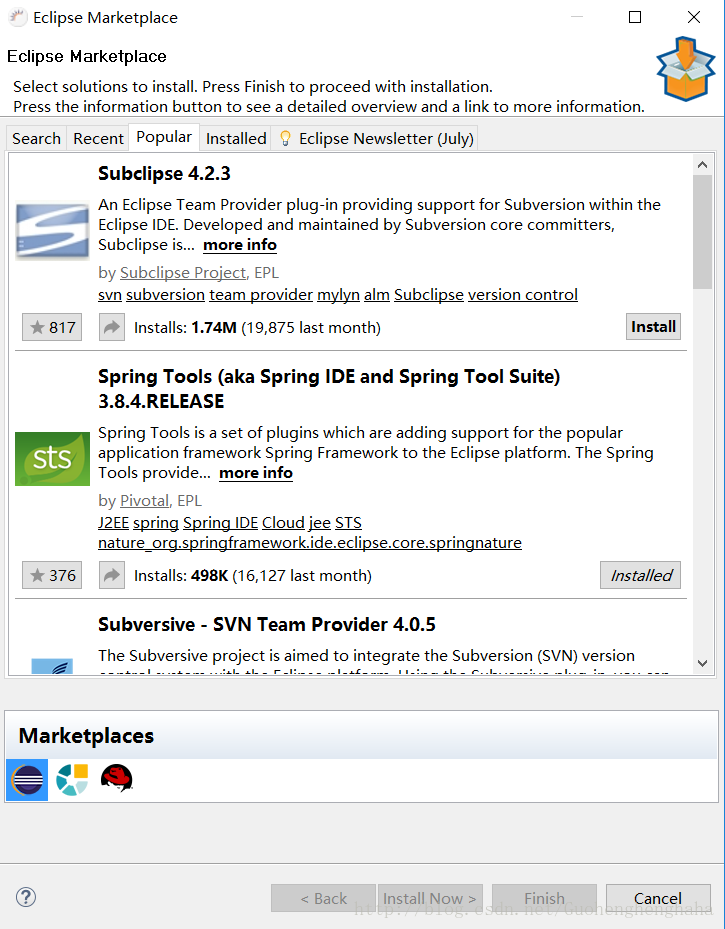Click the Subversive - SVN Team Provider 4.0.5 title
This screenshot has width=725, height=929.
click(x=267, y=624)
